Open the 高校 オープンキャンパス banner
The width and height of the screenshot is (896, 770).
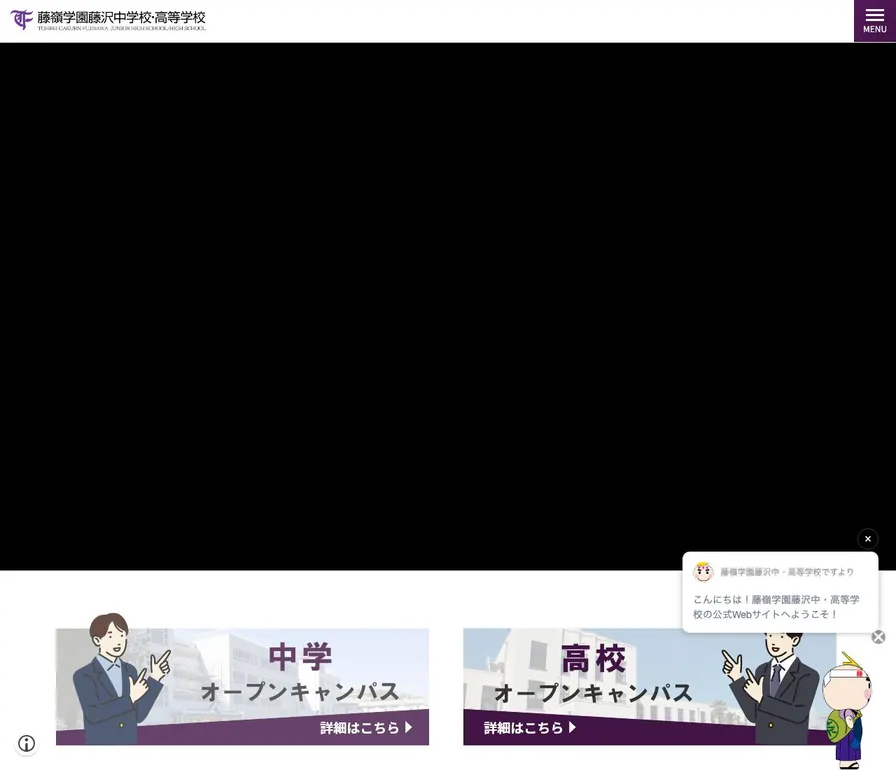click(x=650, y=686)
